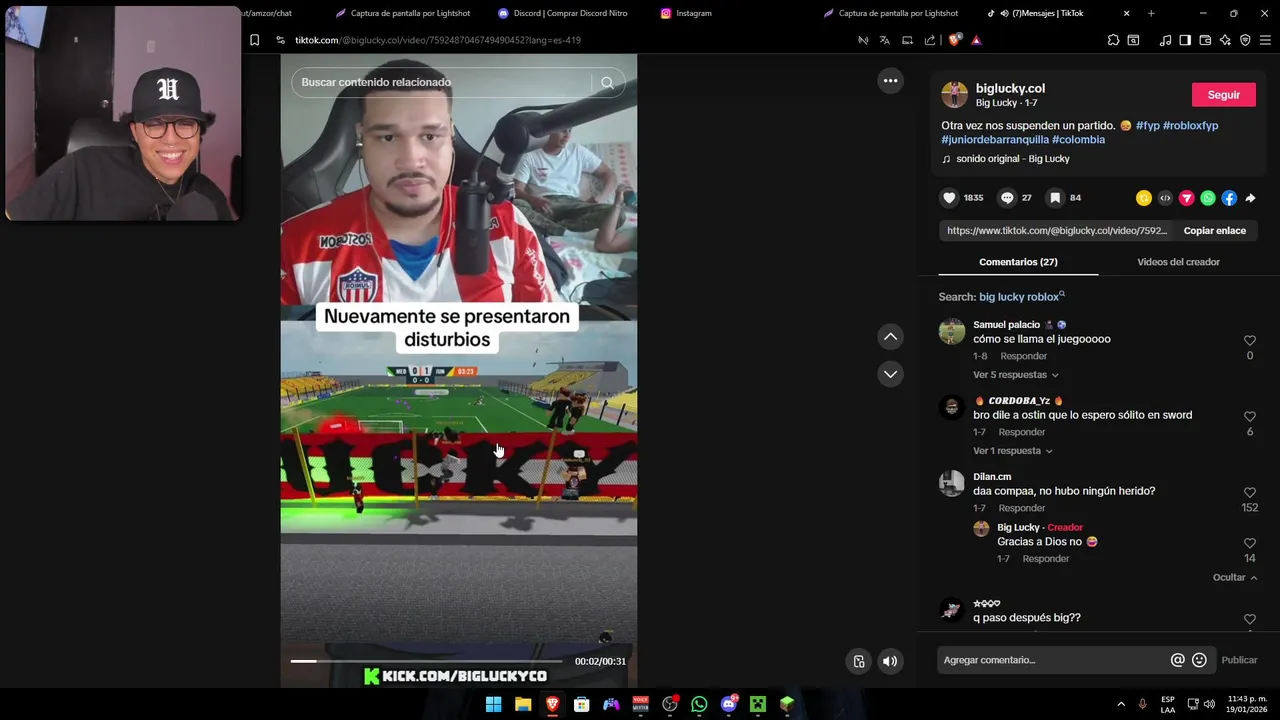The height and width of the screenshot is (720, 1280).
Task: Collapse replies with 'Ocultar'
Action: click(1235, 578)
